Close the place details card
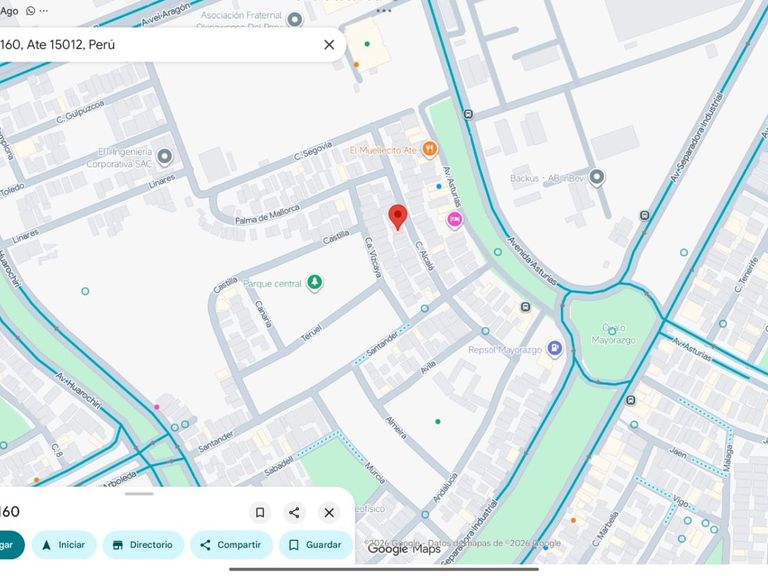 [329, 512]
